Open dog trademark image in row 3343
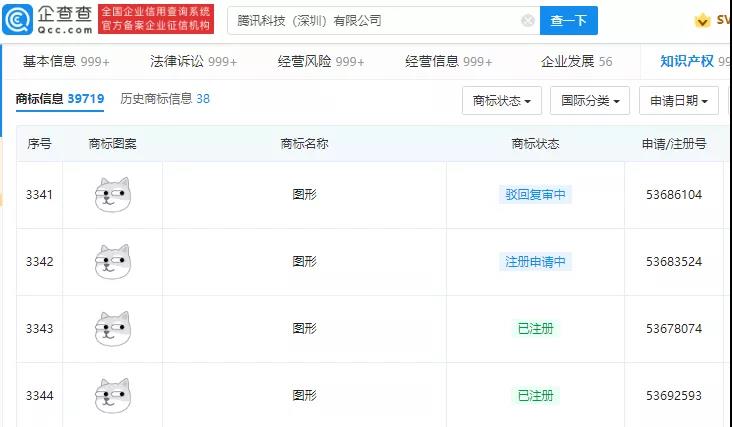The image size is (732, 427). click(113, 329)
